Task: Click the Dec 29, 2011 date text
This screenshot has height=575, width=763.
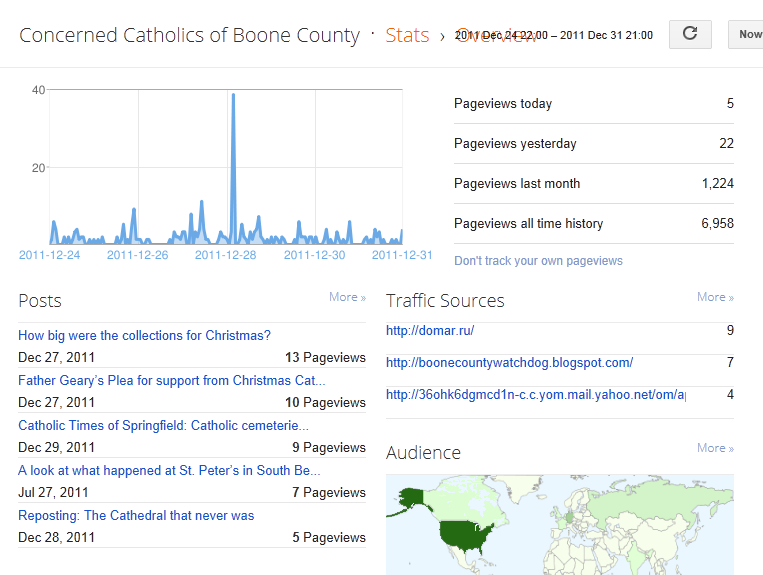Action: 56,448
